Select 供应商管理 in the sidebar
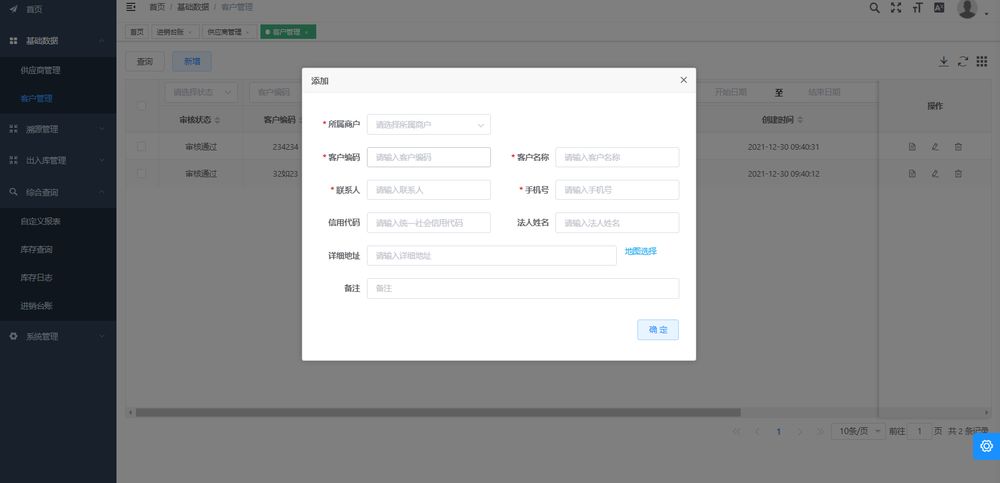Viewport: 1000px width, 483px height. click(41, 71)
